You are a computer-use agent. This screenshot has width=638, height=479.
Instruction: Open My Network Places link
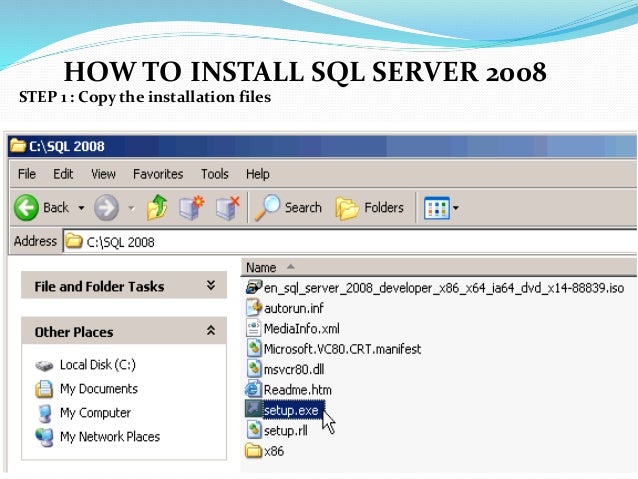point(110,437)
